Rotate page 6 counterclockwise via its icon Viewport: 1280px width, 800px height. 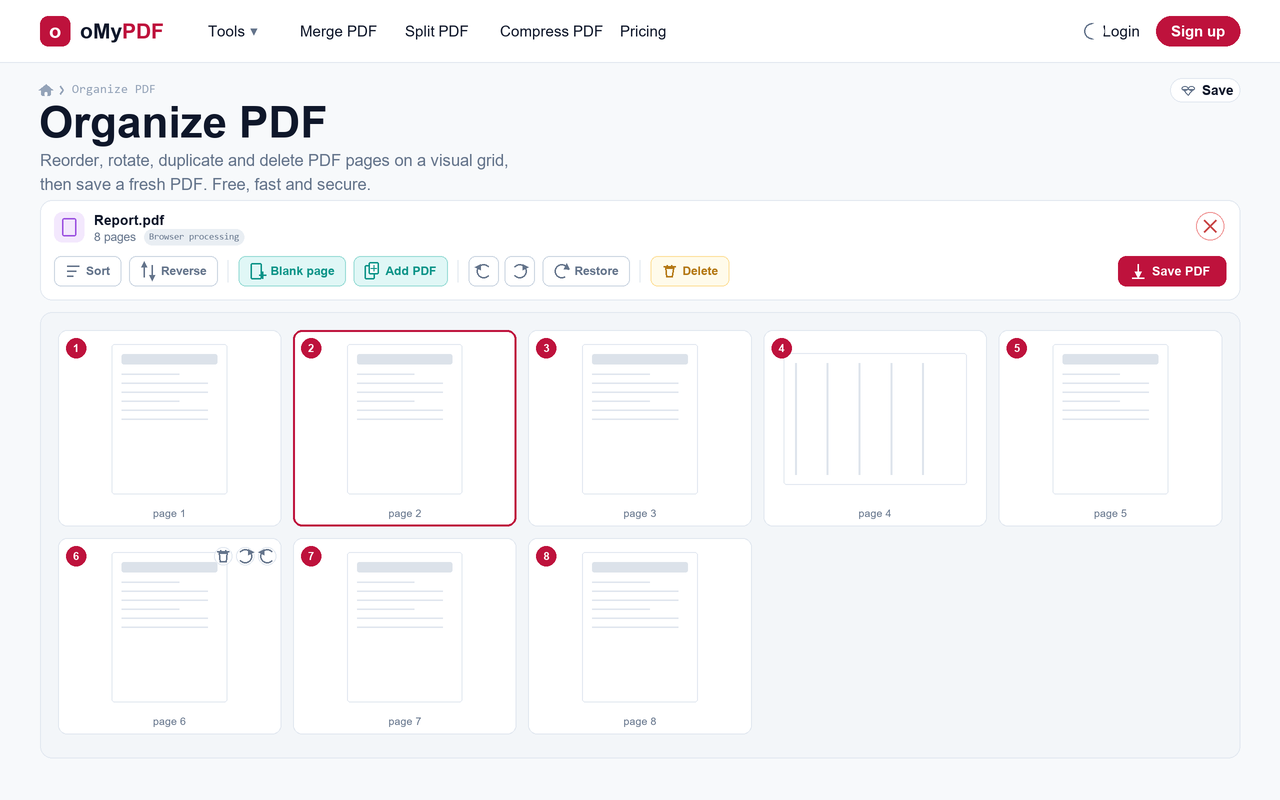(266, 556)
